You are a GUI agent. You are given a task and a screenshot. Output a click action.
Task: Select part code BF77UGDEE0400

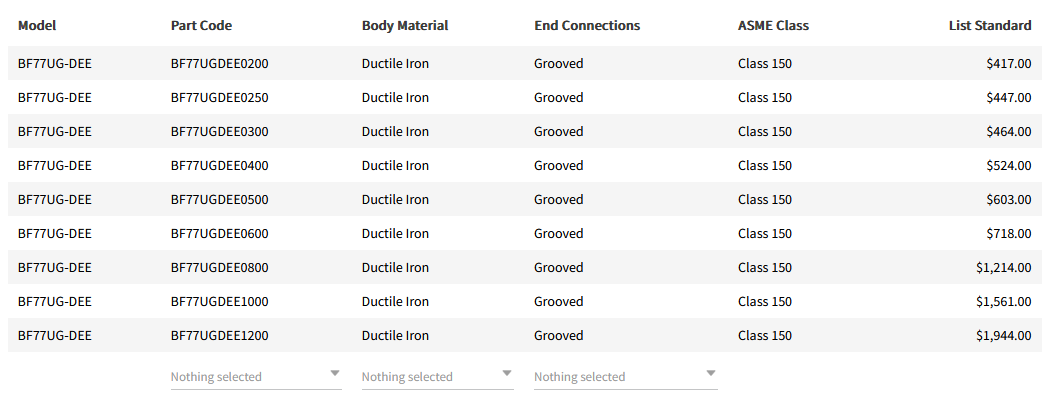click(219, 166)
